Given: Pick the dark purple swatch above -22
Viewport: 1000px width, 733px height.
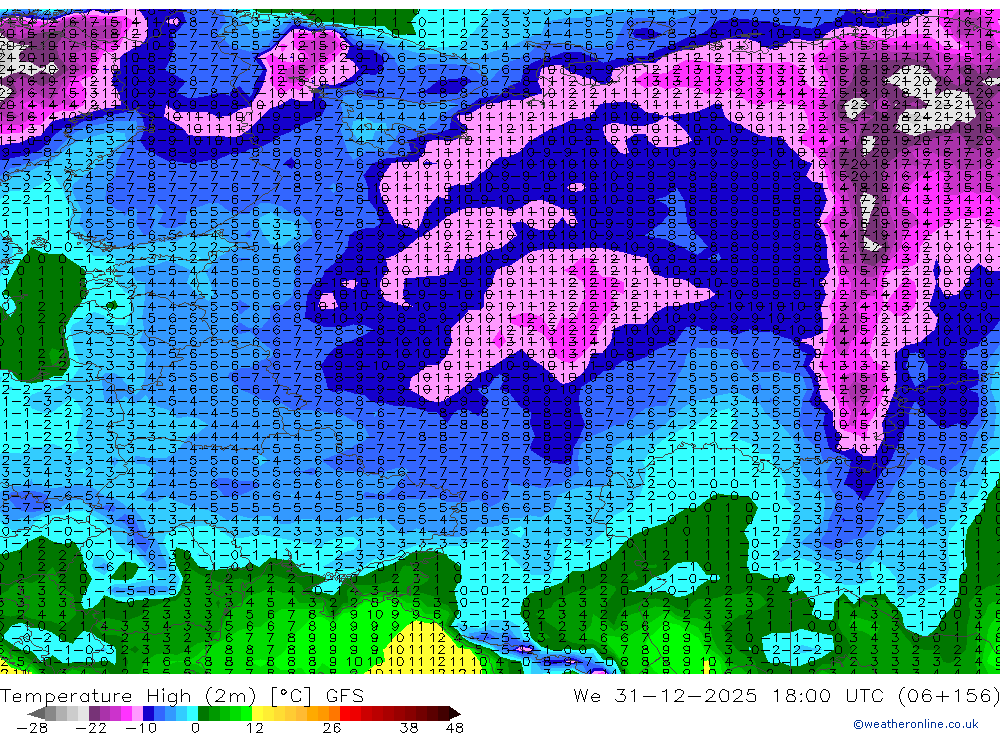Looking at the screenshot, I should (x=94, y=714).
